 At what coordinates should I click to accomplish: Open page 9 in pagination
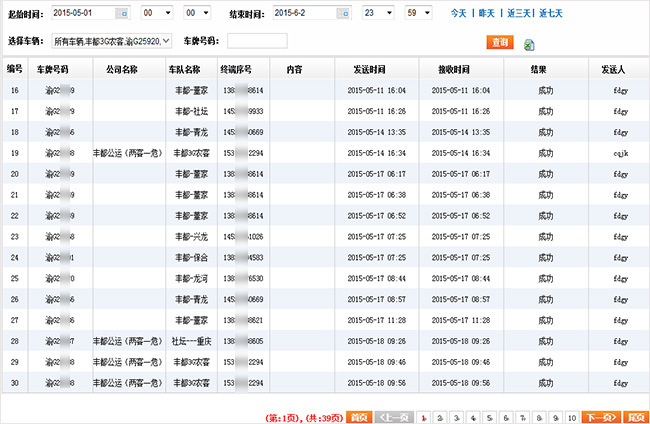[555, 418]
